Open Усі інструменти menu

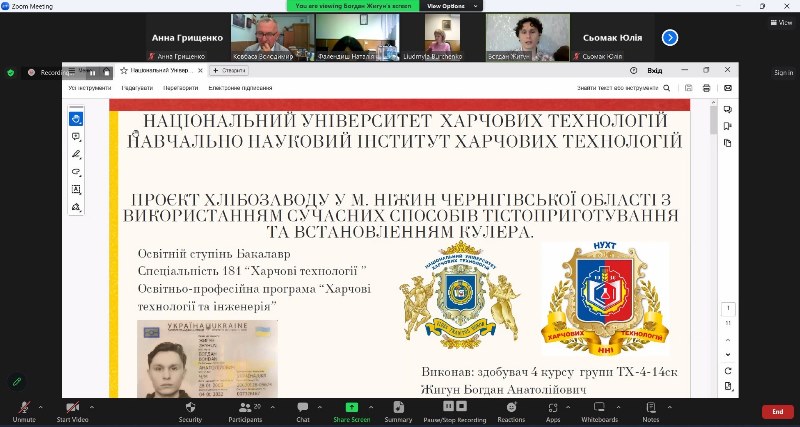coord(90,88)
